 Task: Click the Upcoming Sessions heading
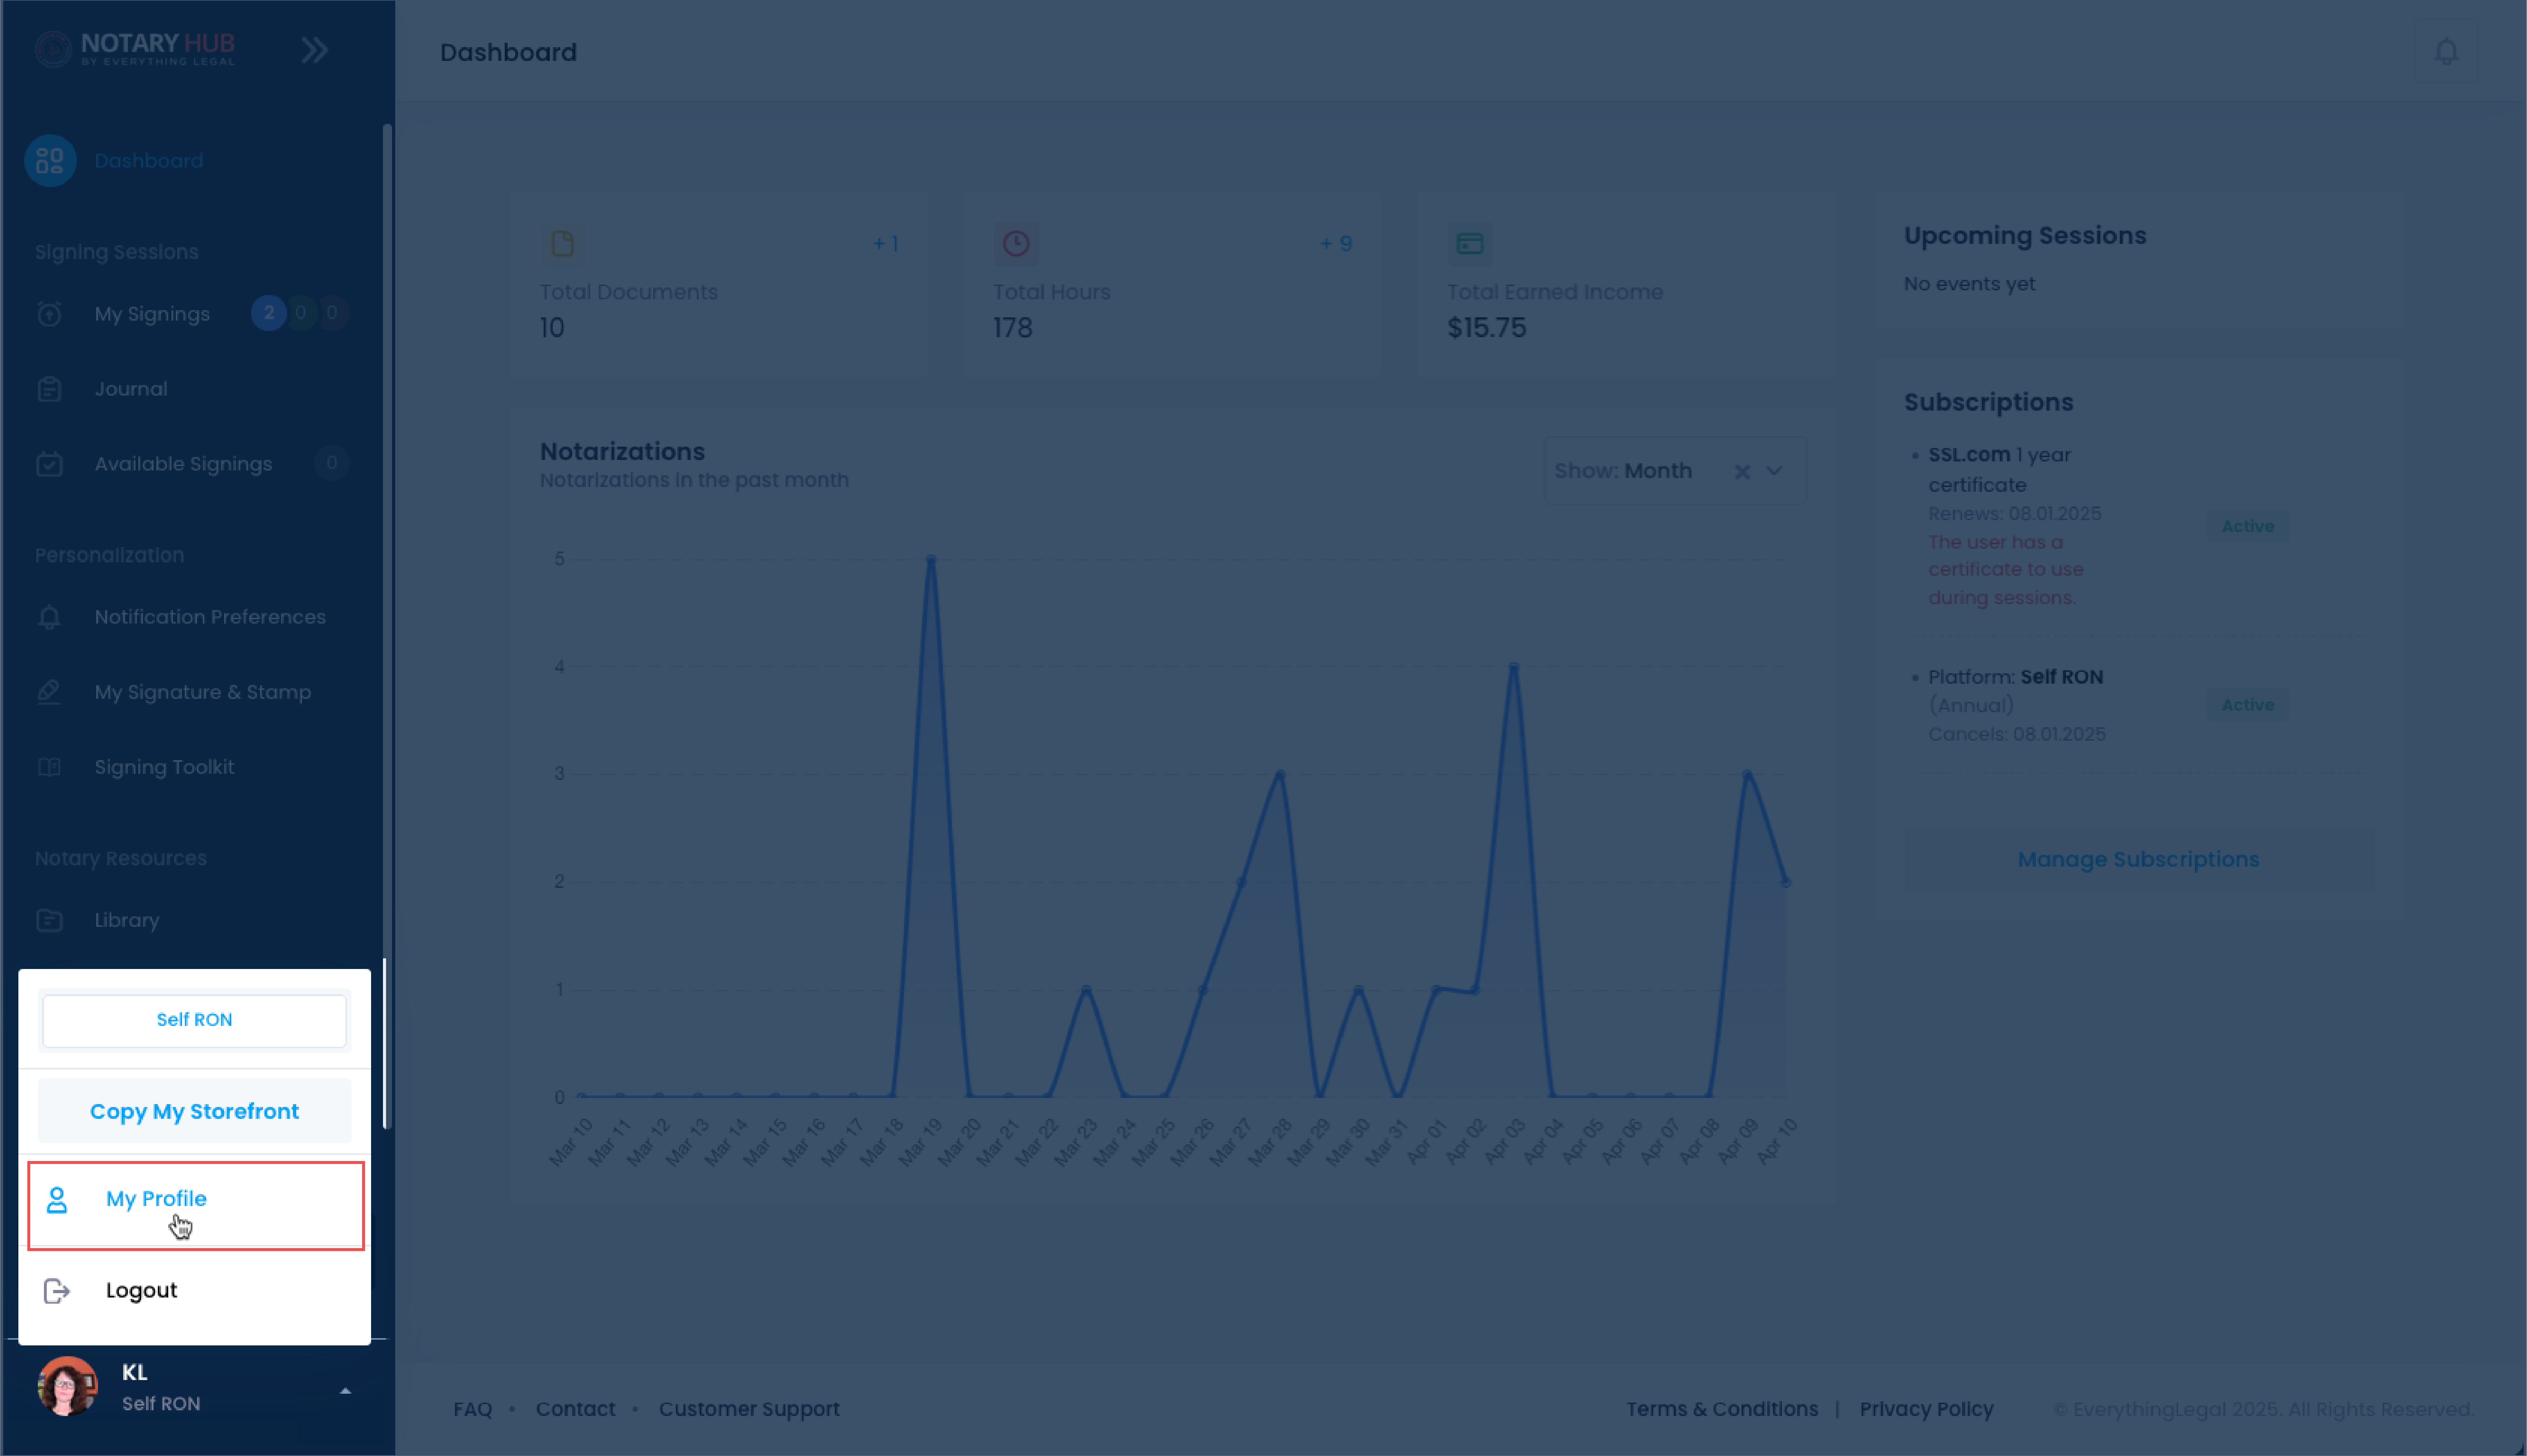pos(2025,236)
